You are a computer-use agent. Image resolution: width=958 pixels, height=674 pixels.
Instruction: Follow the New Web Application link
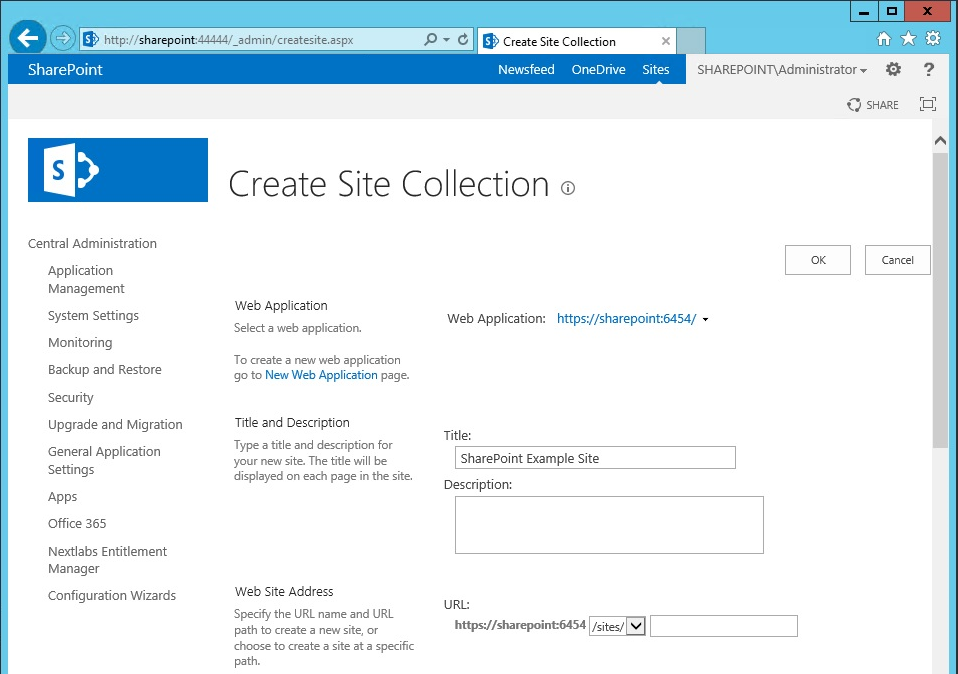(321, 375)
